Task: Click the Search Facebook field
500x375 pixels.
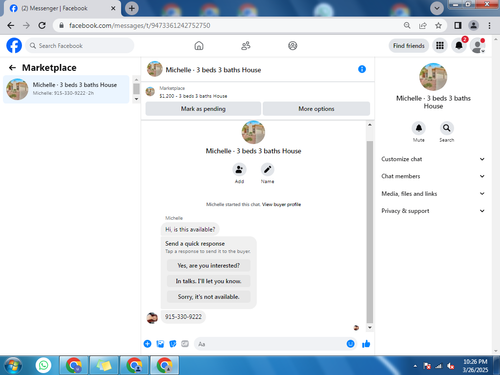Action: click(x=80, y=46)
